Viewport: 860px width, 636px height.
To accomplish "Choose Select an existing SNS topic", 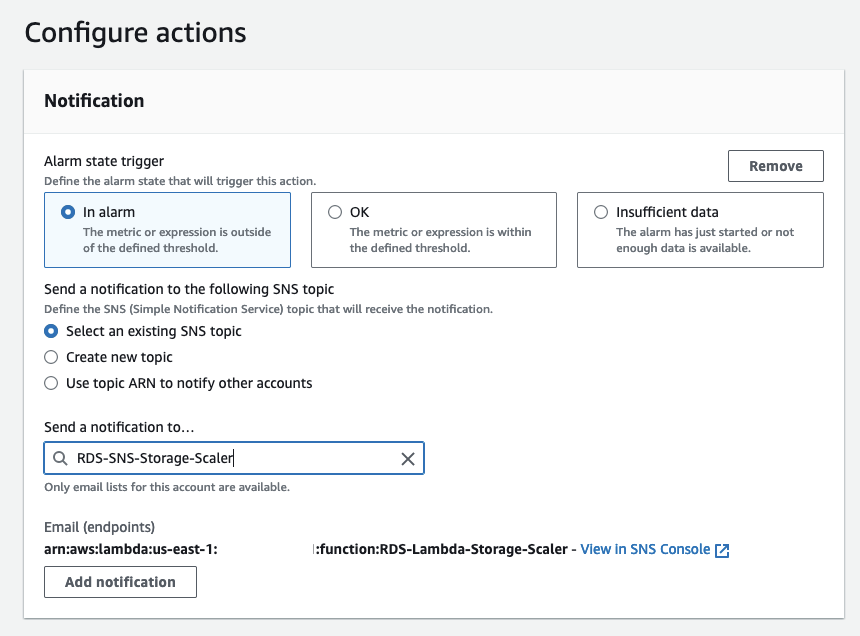I will pos(52,331).
